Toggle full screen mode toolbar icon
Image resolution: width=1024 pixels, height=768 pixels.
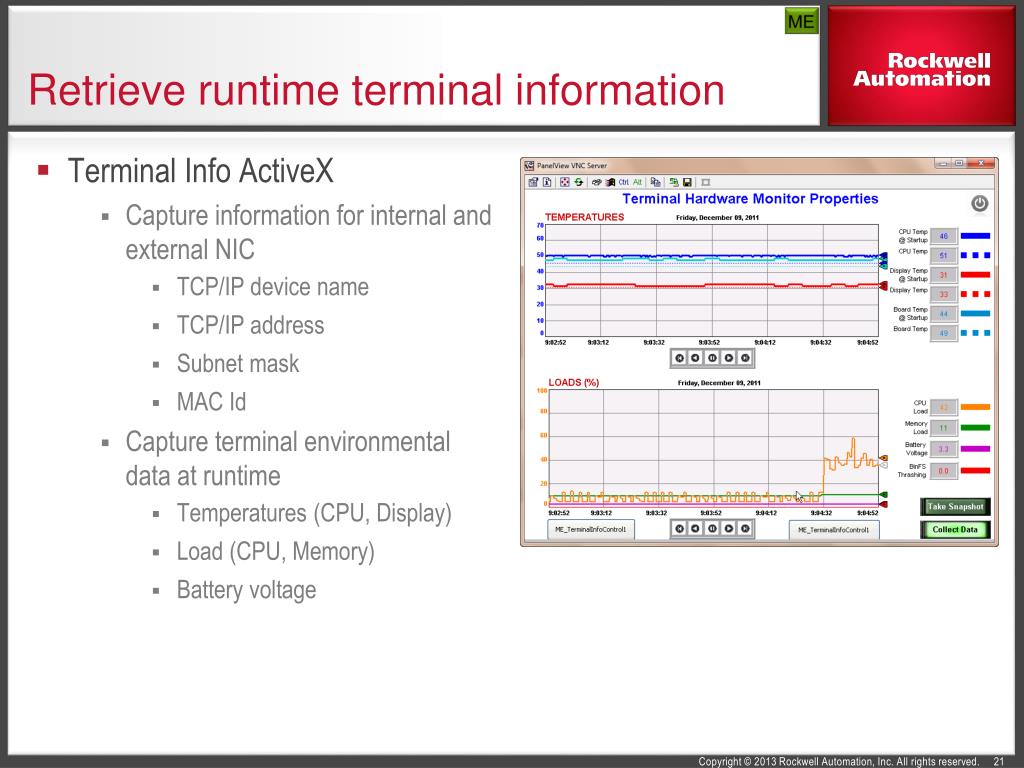pyautogui.click(x=565, y=182)
